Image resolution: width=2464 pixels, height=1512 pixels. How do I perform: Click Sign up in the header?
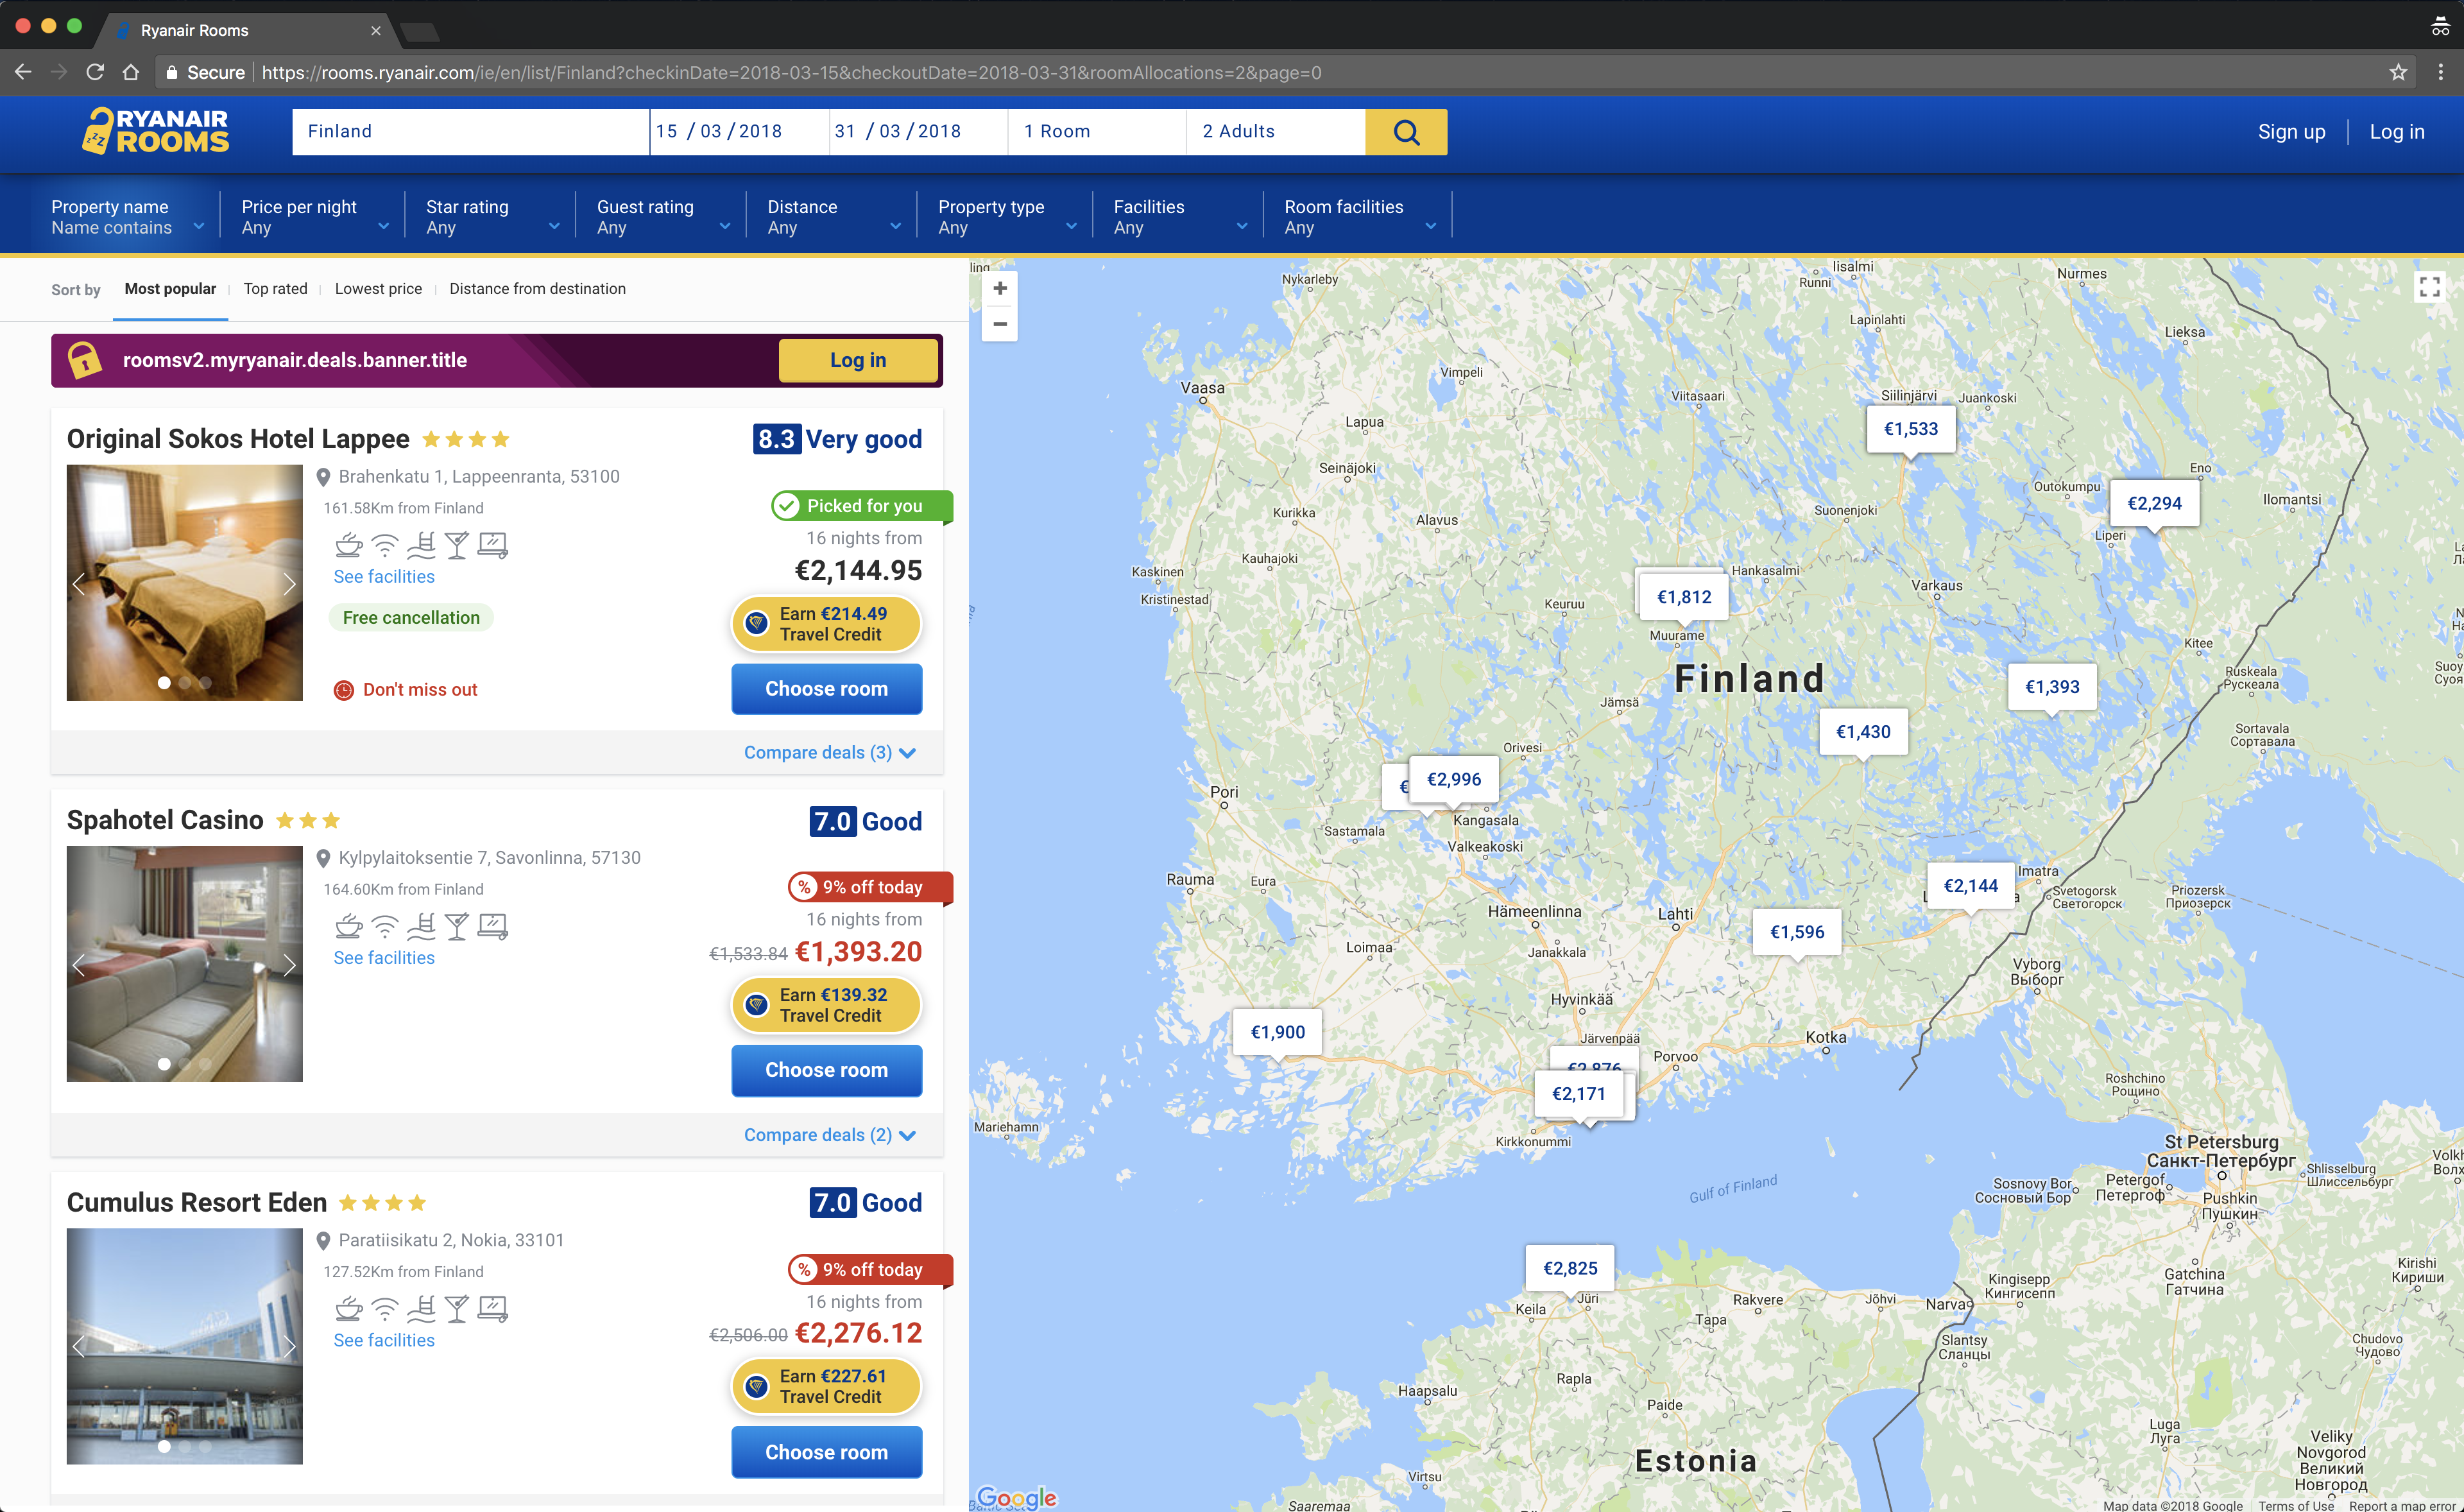[x=2291, y=132]
